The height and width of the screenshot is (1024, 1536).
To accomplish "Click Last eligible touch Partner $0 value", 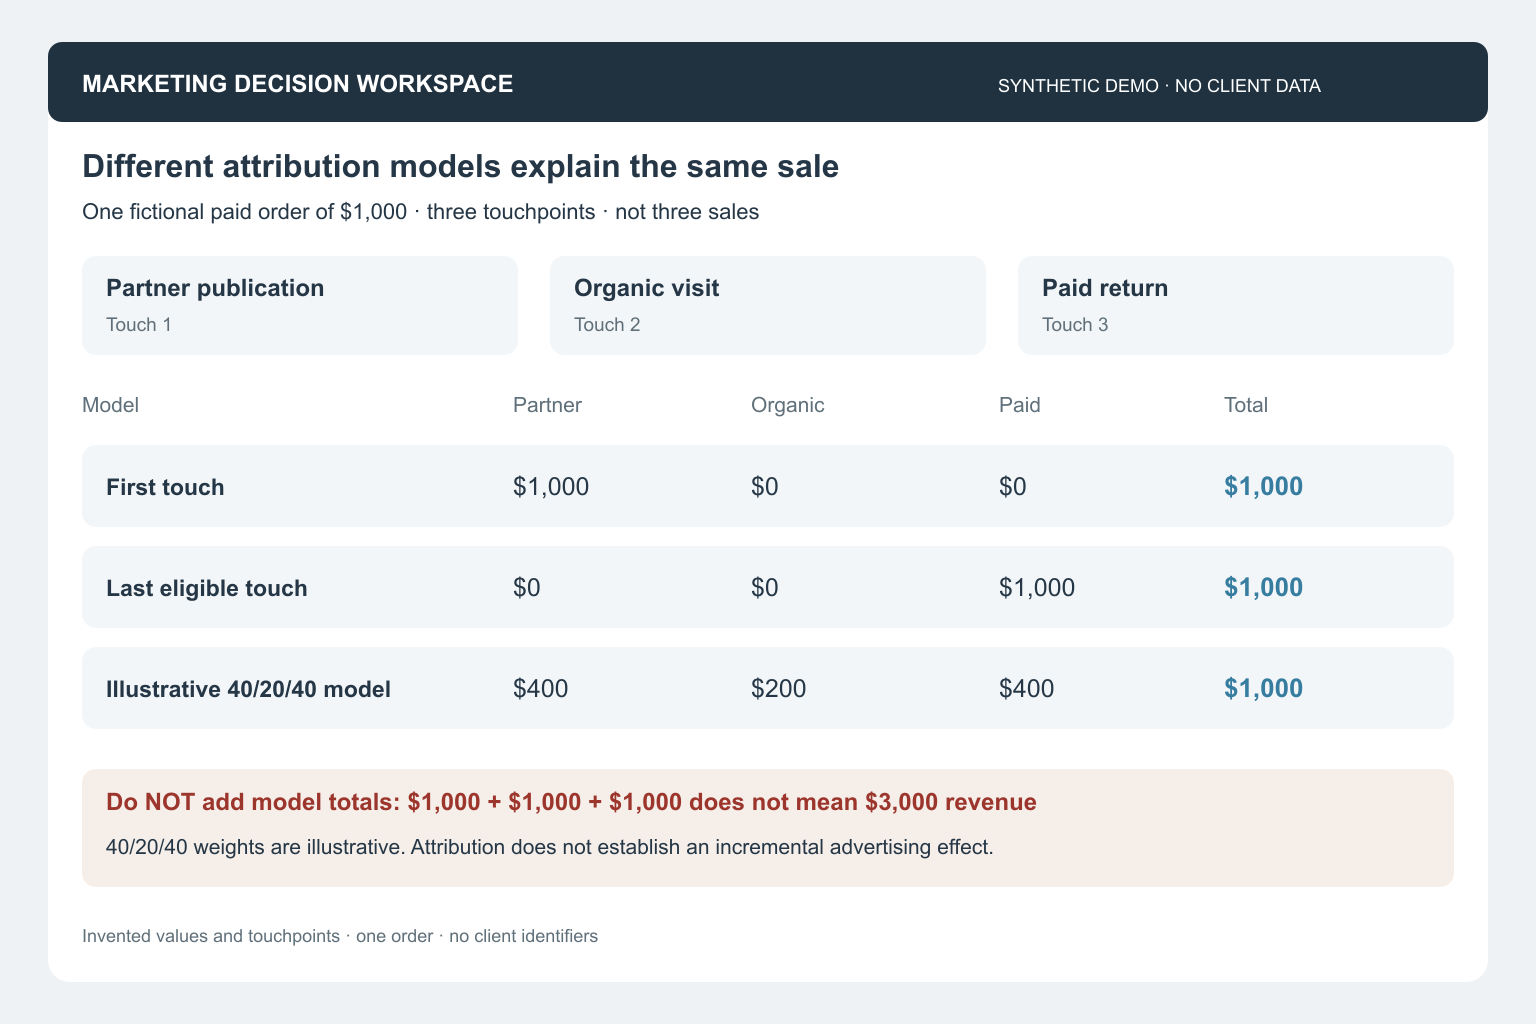I will (x=527, y=588).
